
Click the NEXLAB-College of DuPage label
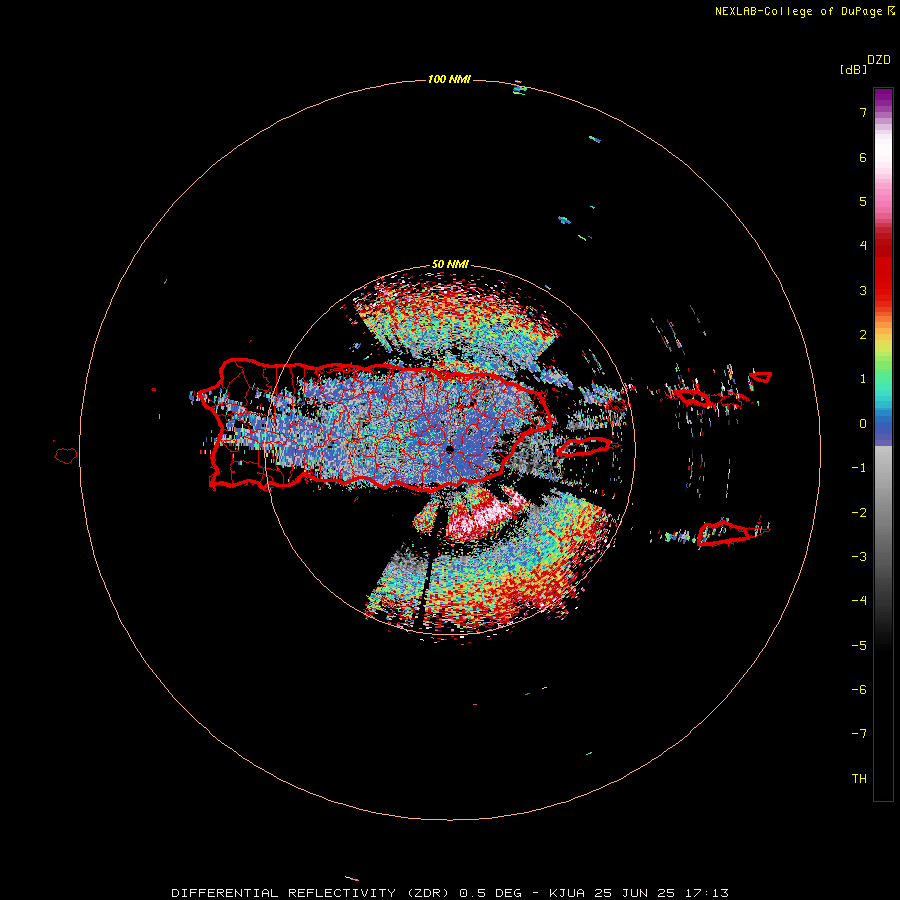pyautogui.click(x=798, y=11)
